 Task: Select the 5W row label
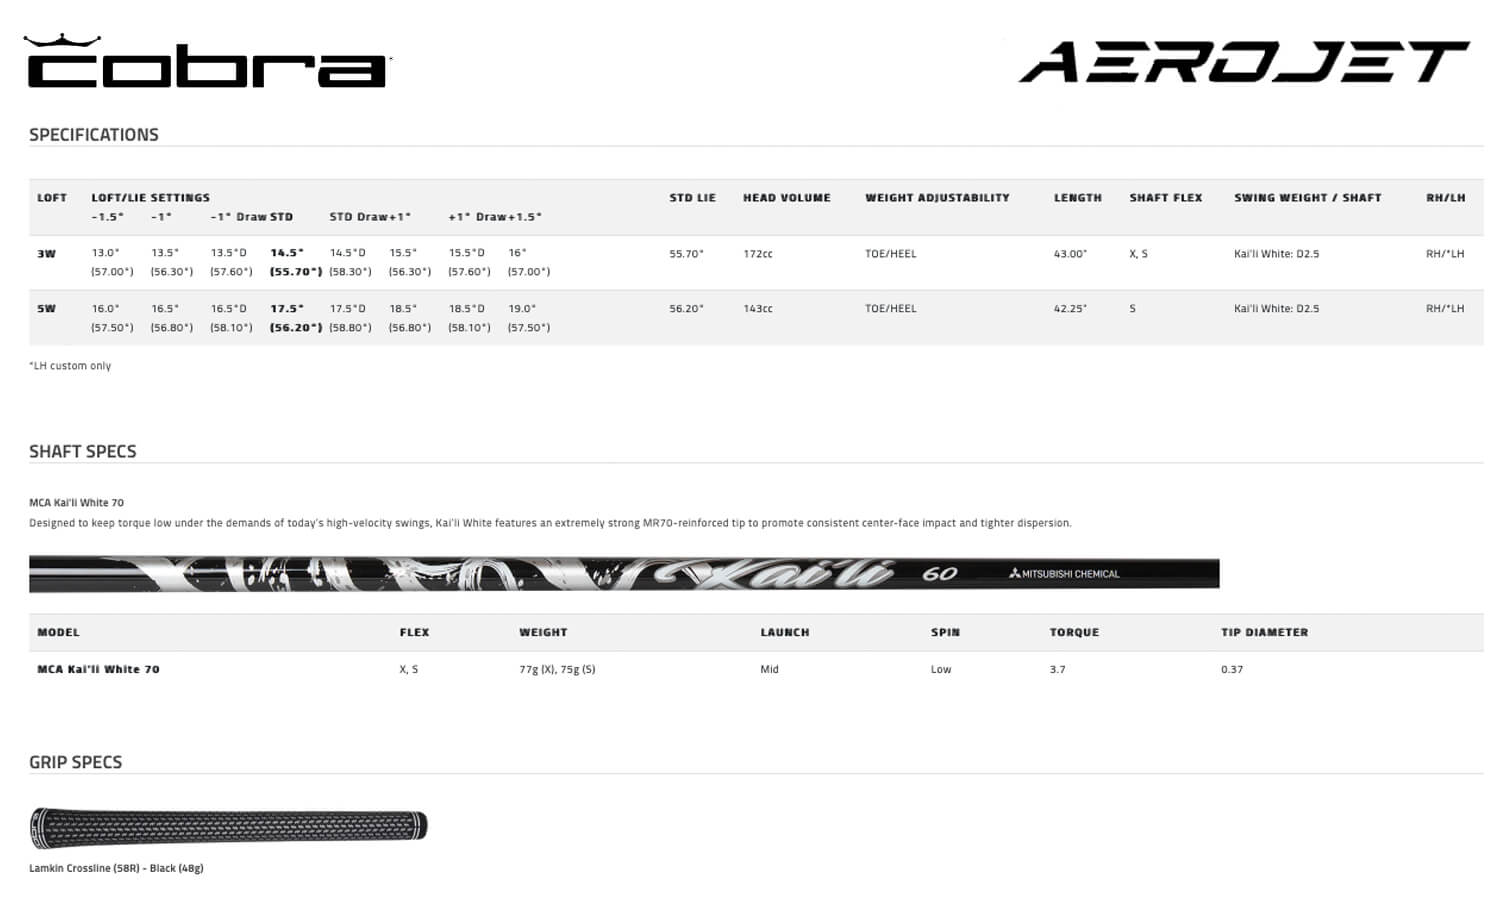(47, 309)
